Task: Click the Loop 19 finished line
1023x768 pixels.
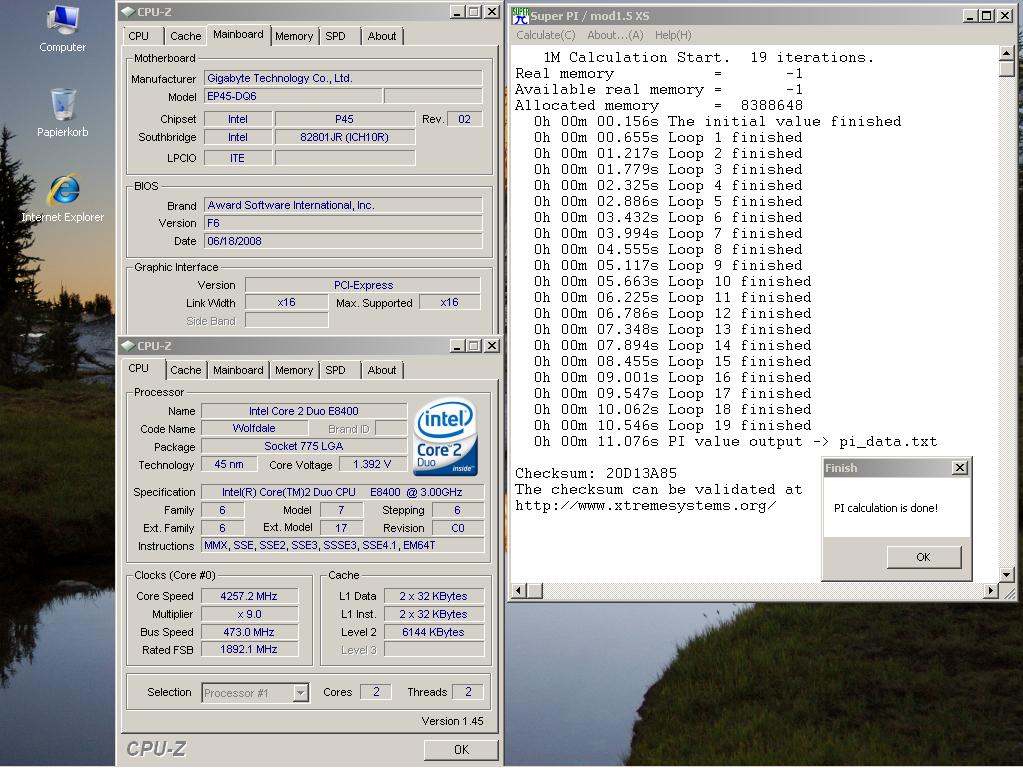Action: [x=673, y=425]
